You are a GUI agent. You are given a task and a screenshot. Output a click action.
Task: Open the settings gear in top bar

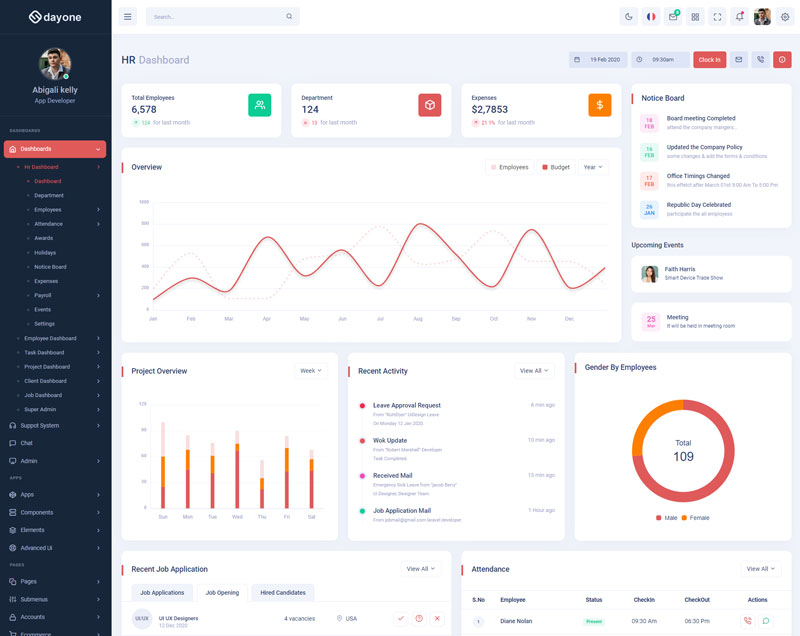pos(784,17)
